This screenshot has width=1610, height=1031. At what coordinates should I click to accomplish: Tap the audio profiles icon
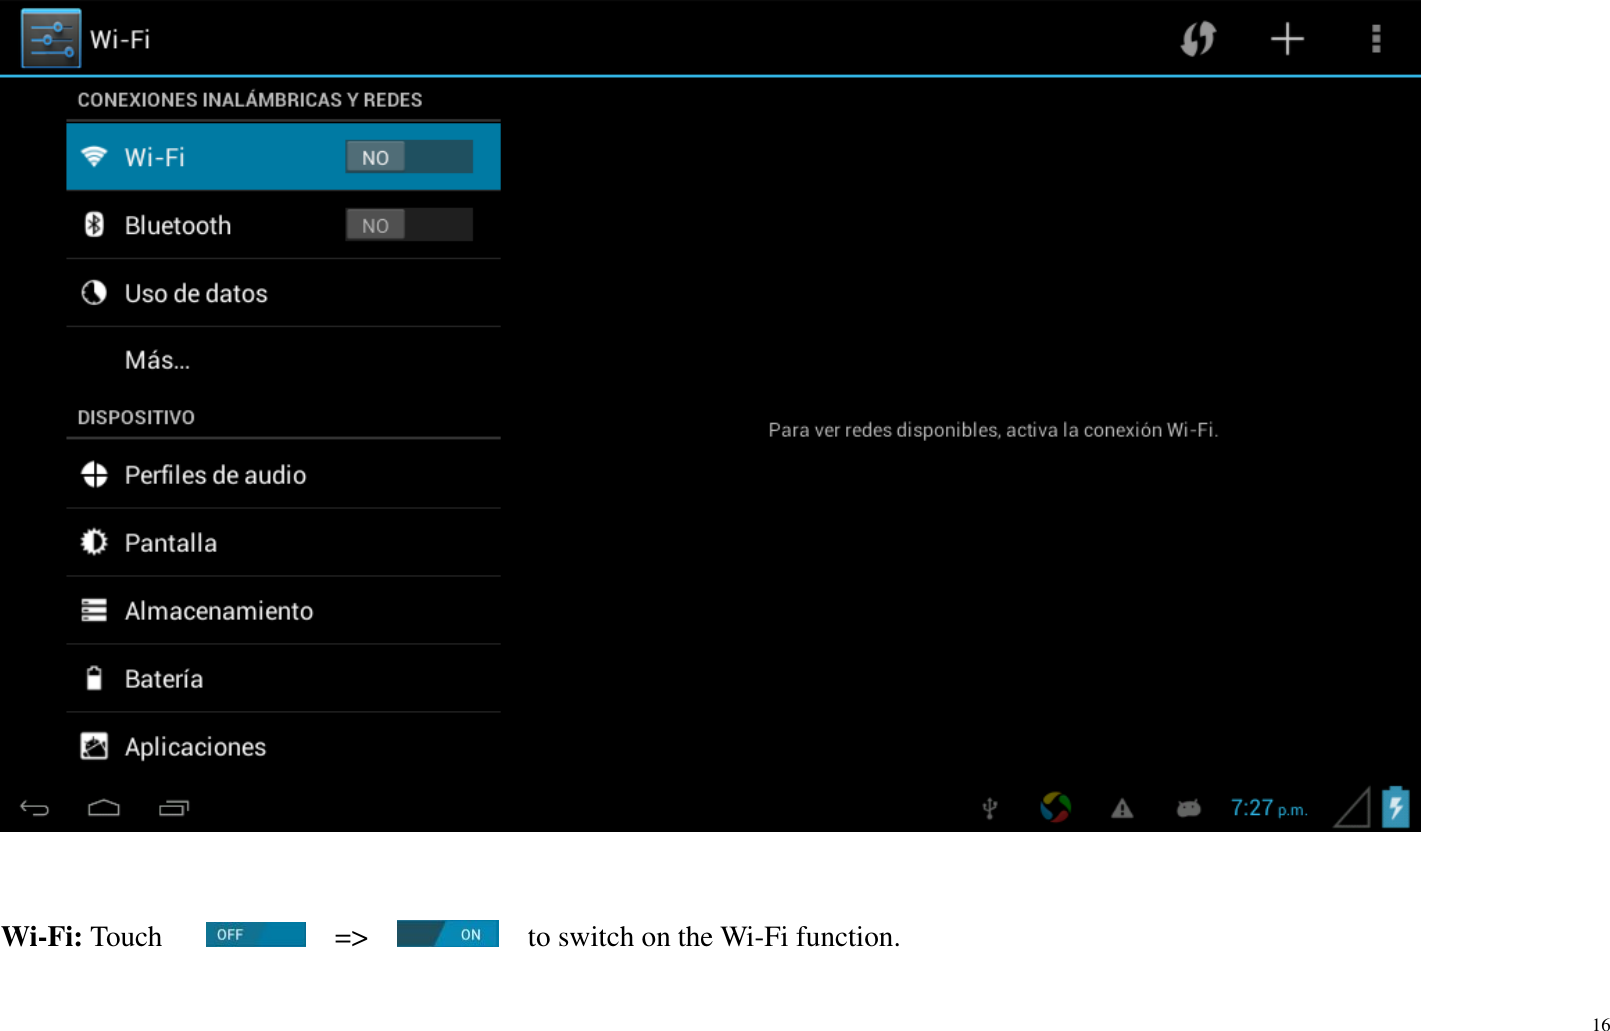point(94,475)
